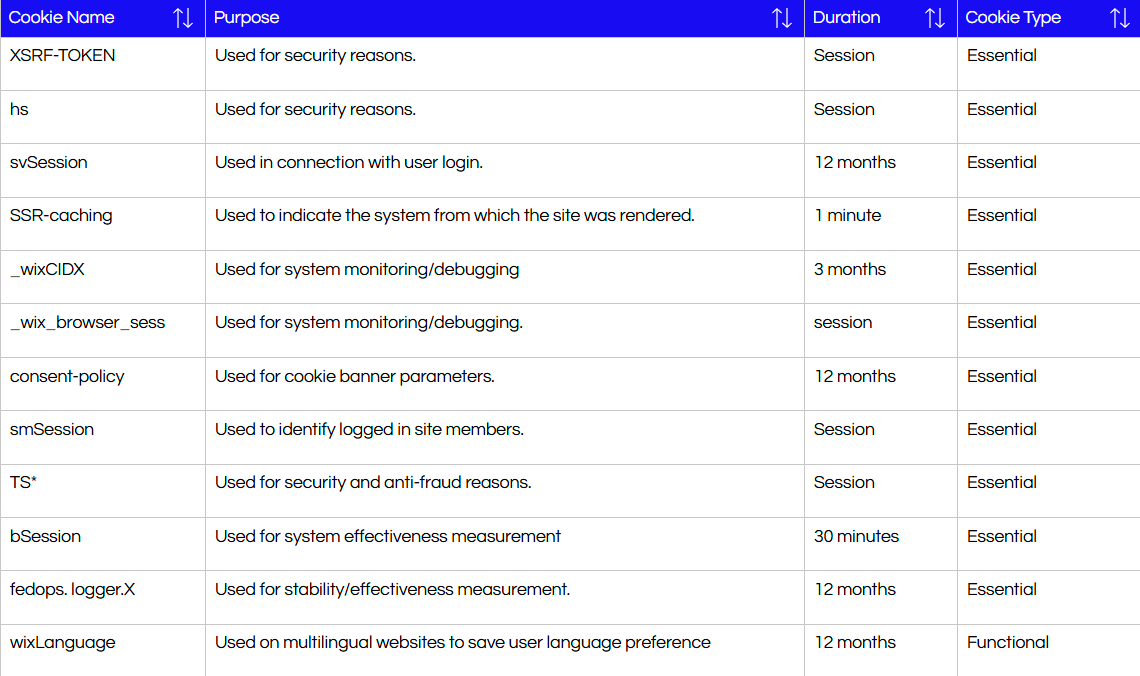Select the Cookie Name column header
The height and width of the screenshot is (676, 1140).
coord(62,18)
